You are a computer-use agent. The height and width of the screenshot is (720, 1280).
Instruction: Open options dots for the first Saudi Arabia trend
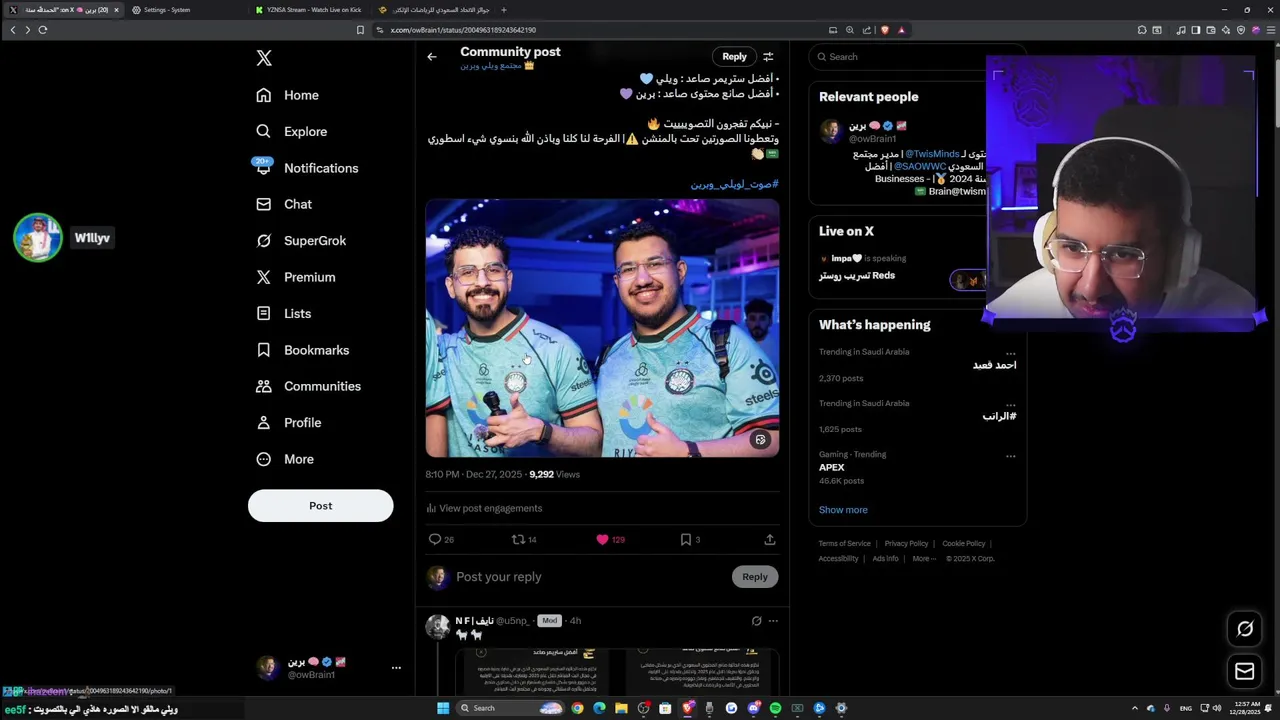[x=1010, y=353]
